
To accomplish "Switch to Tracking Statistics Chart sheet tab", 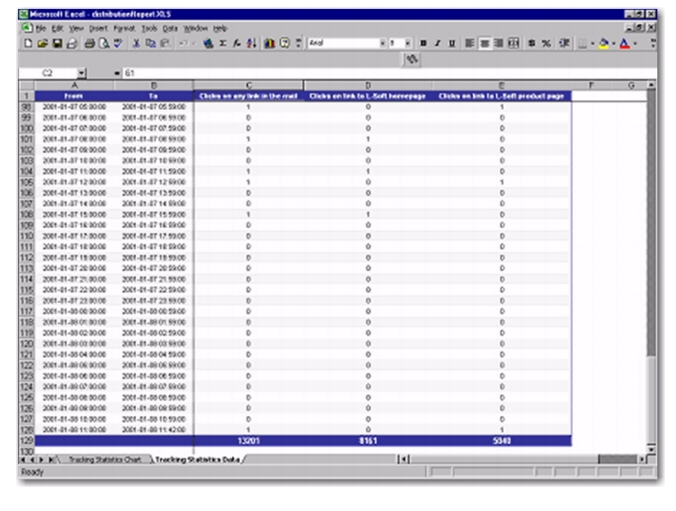I will [105, 460].
